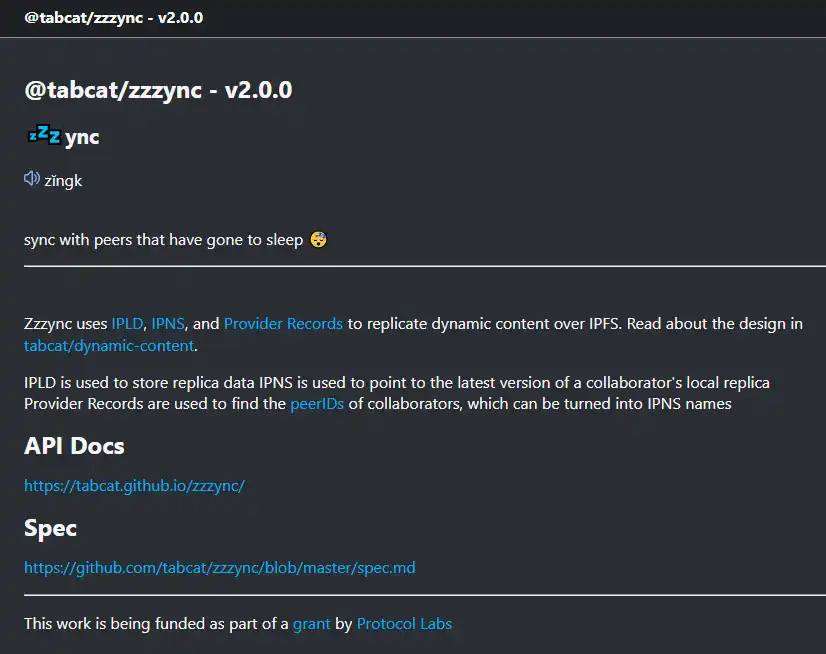
Task: Click the main @tabcat/zzzync v2.0.0 heading
Action: coord(158,90)
